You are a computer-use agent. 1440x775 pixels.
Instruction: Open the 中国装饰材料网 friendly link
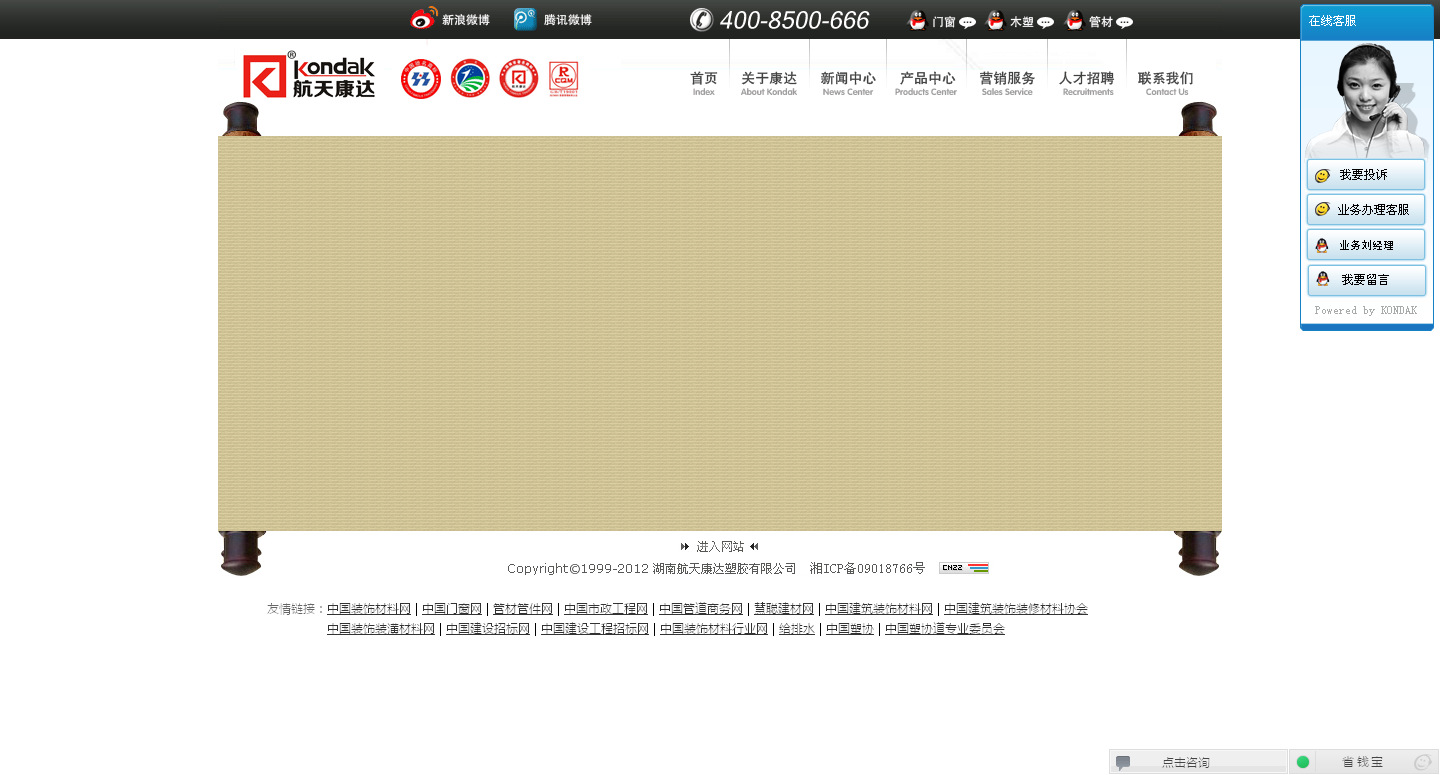point(369,609)
